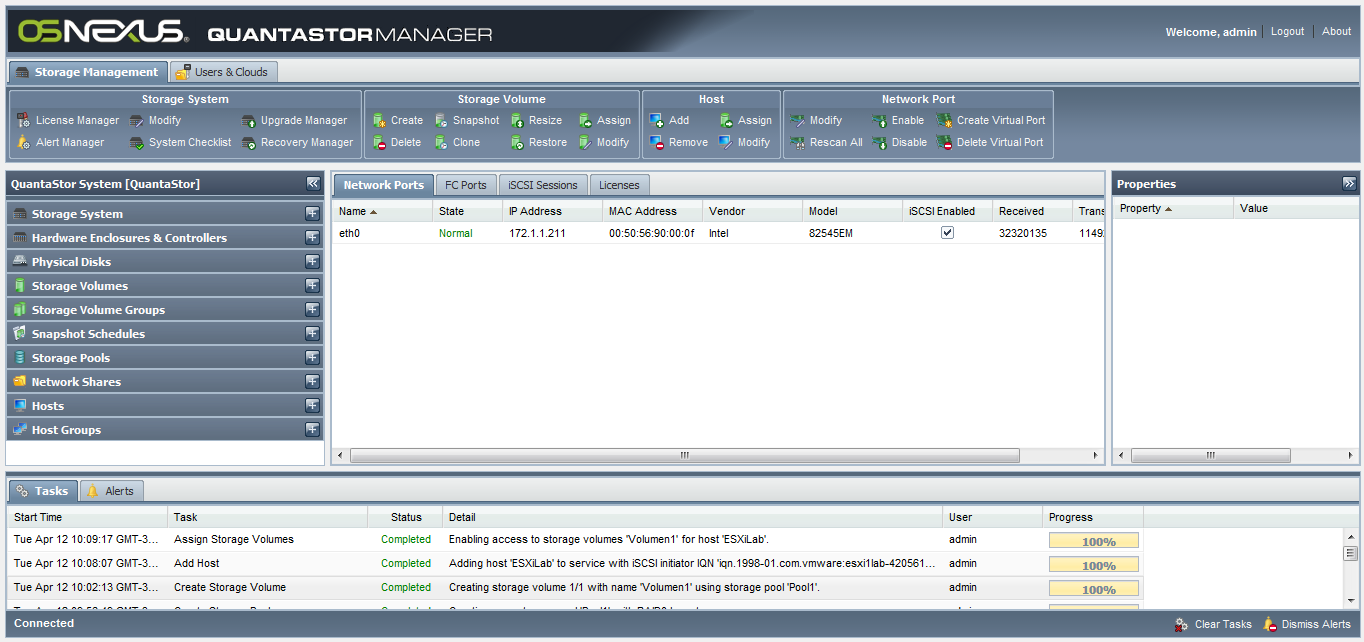Image resolution: width=1364 pixels, height=642 pixels.
Task: Expand the Host Groups section
Action: tap(313, 429)
